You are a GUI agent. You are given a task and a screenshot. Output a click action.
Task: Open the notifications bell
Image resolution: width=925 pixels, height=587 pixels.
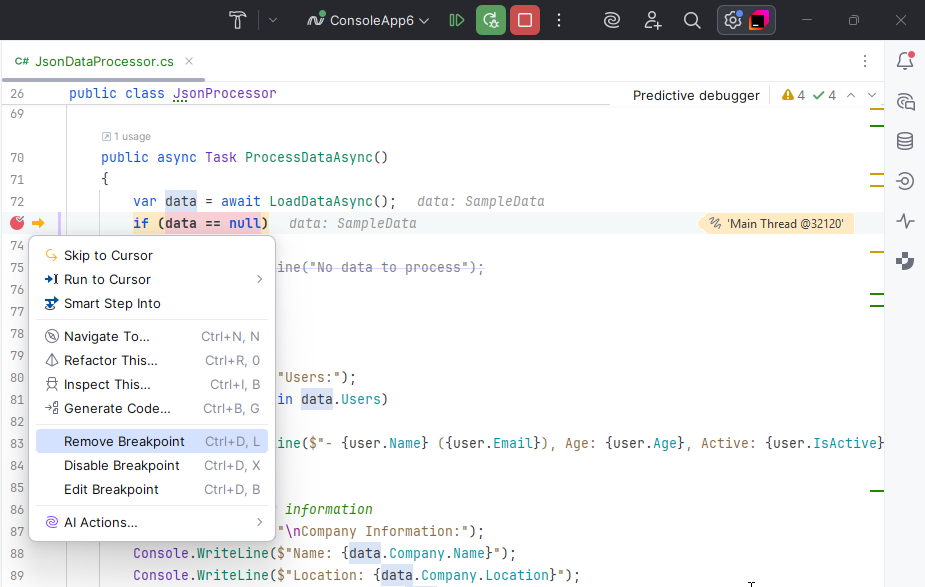pyautogui.click(x=904, y=61)
